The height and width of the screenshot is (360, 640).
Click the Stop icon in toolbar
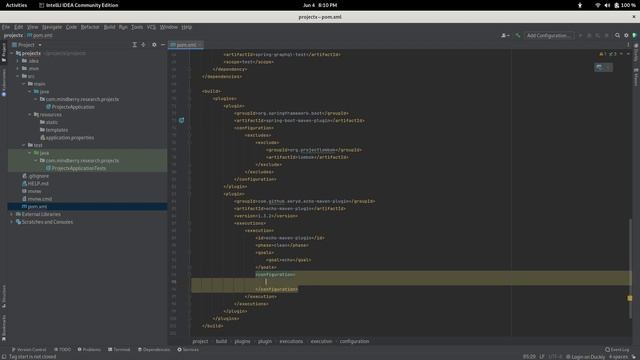tap(607, 36)
